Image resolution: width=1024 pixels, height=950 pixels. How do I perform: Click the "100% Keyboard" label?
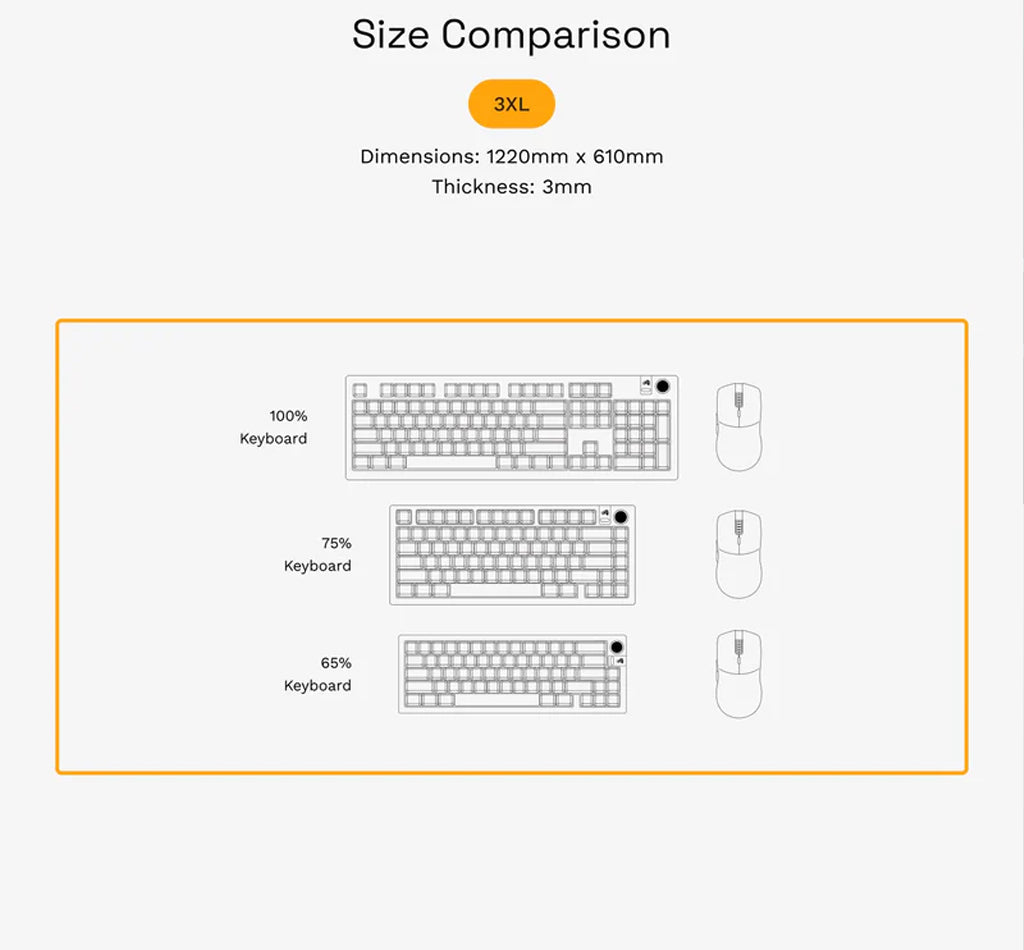pyautogui.click(x=273, y=427)
